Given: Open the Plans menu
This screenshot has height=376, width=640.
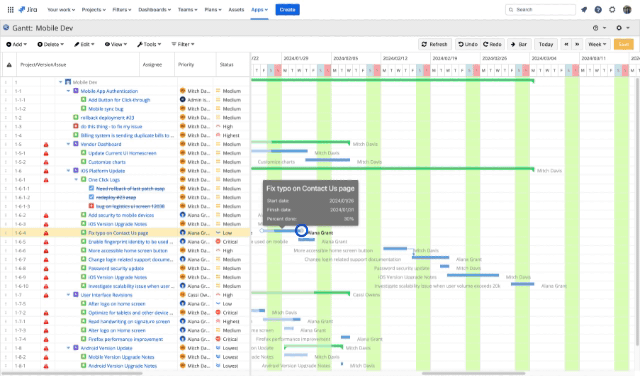Looking at the screenshot, I should [213, 9].
